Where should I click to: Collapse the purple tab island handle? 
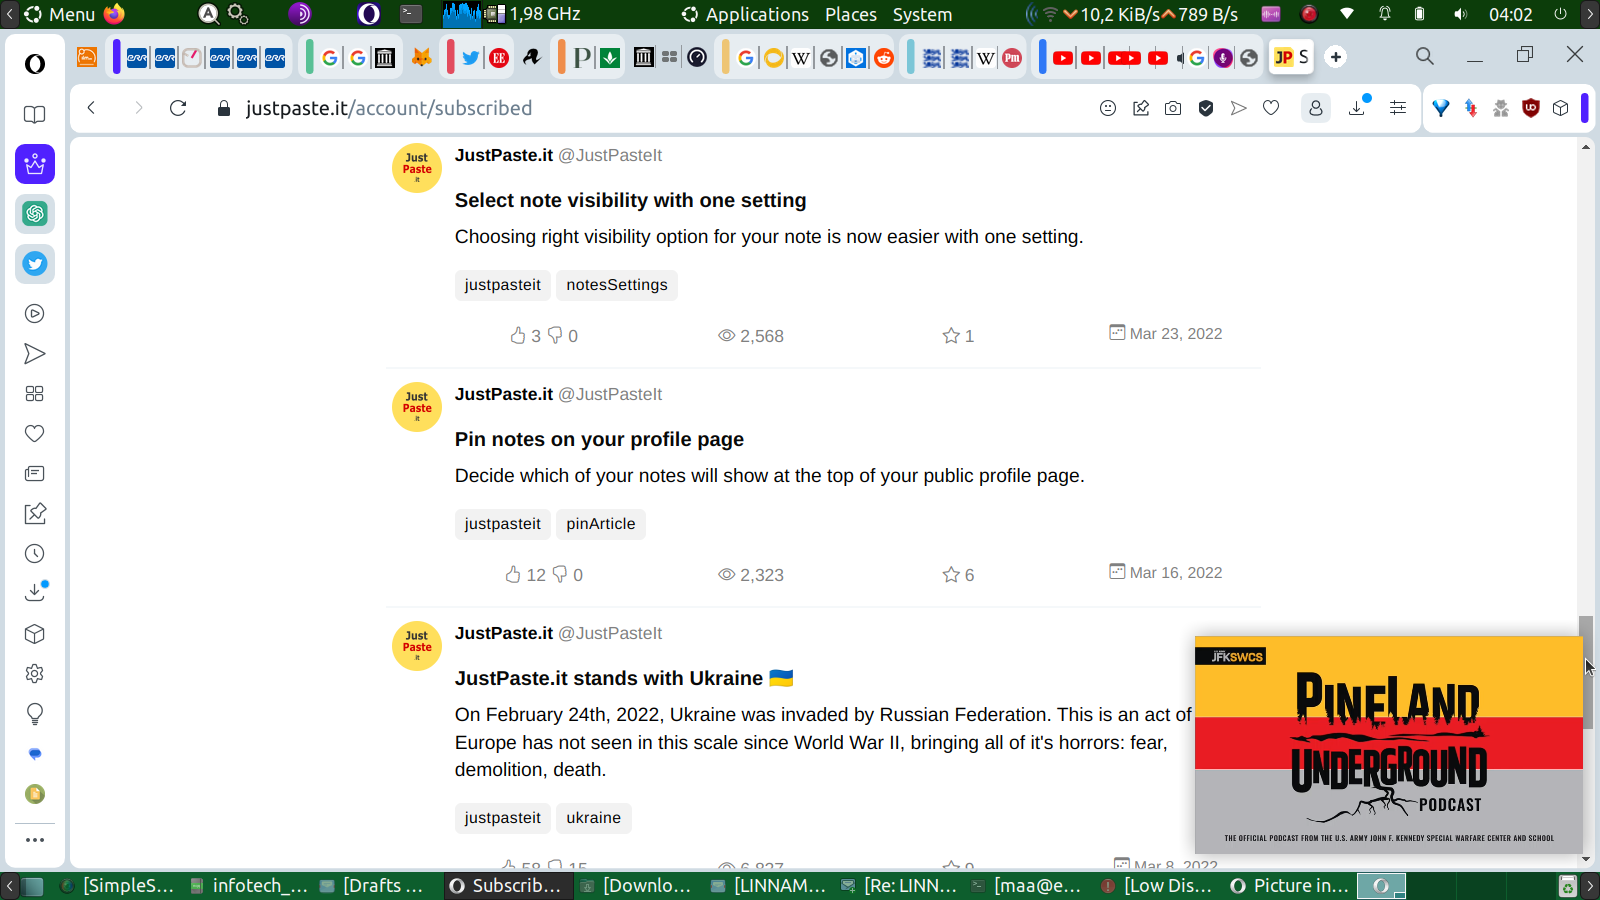pos(116,57)
